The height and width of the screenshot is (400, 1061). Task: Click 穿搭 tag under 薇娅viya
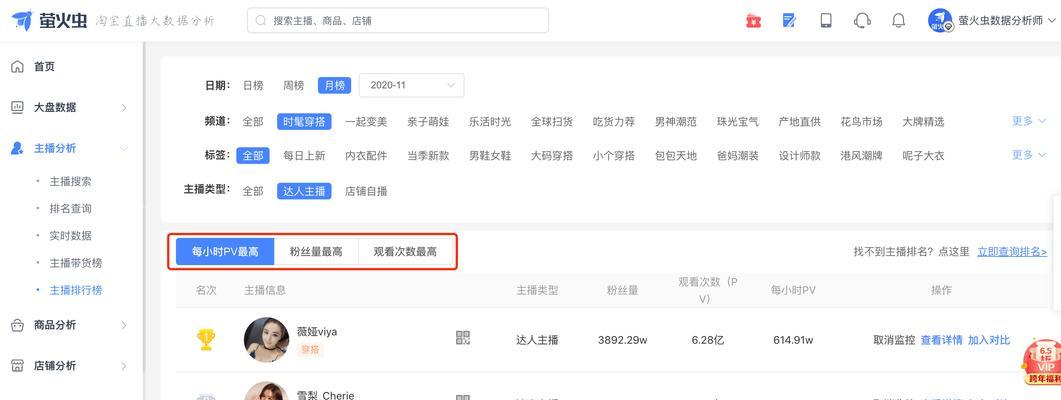(310, 349)
